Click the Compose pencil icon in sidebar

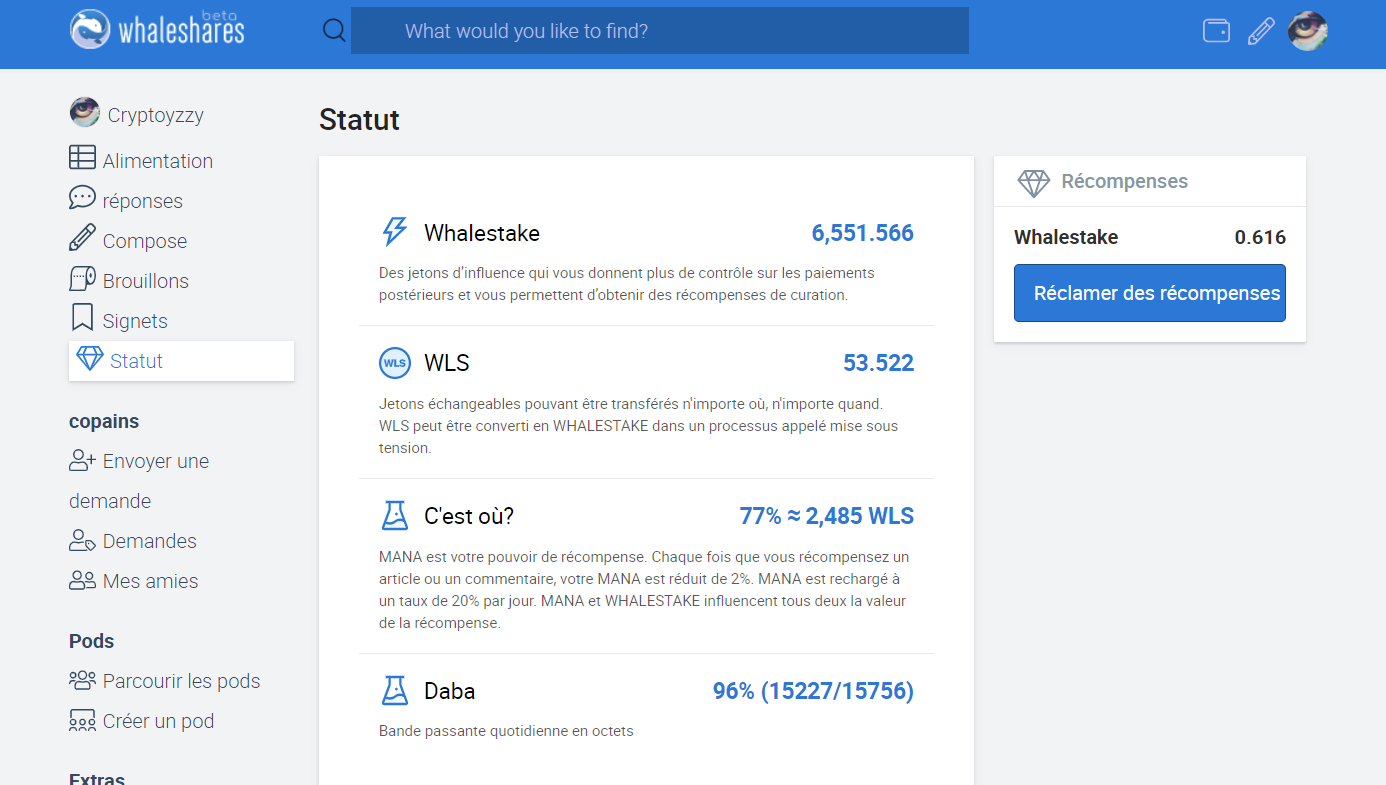pos(82,238)
